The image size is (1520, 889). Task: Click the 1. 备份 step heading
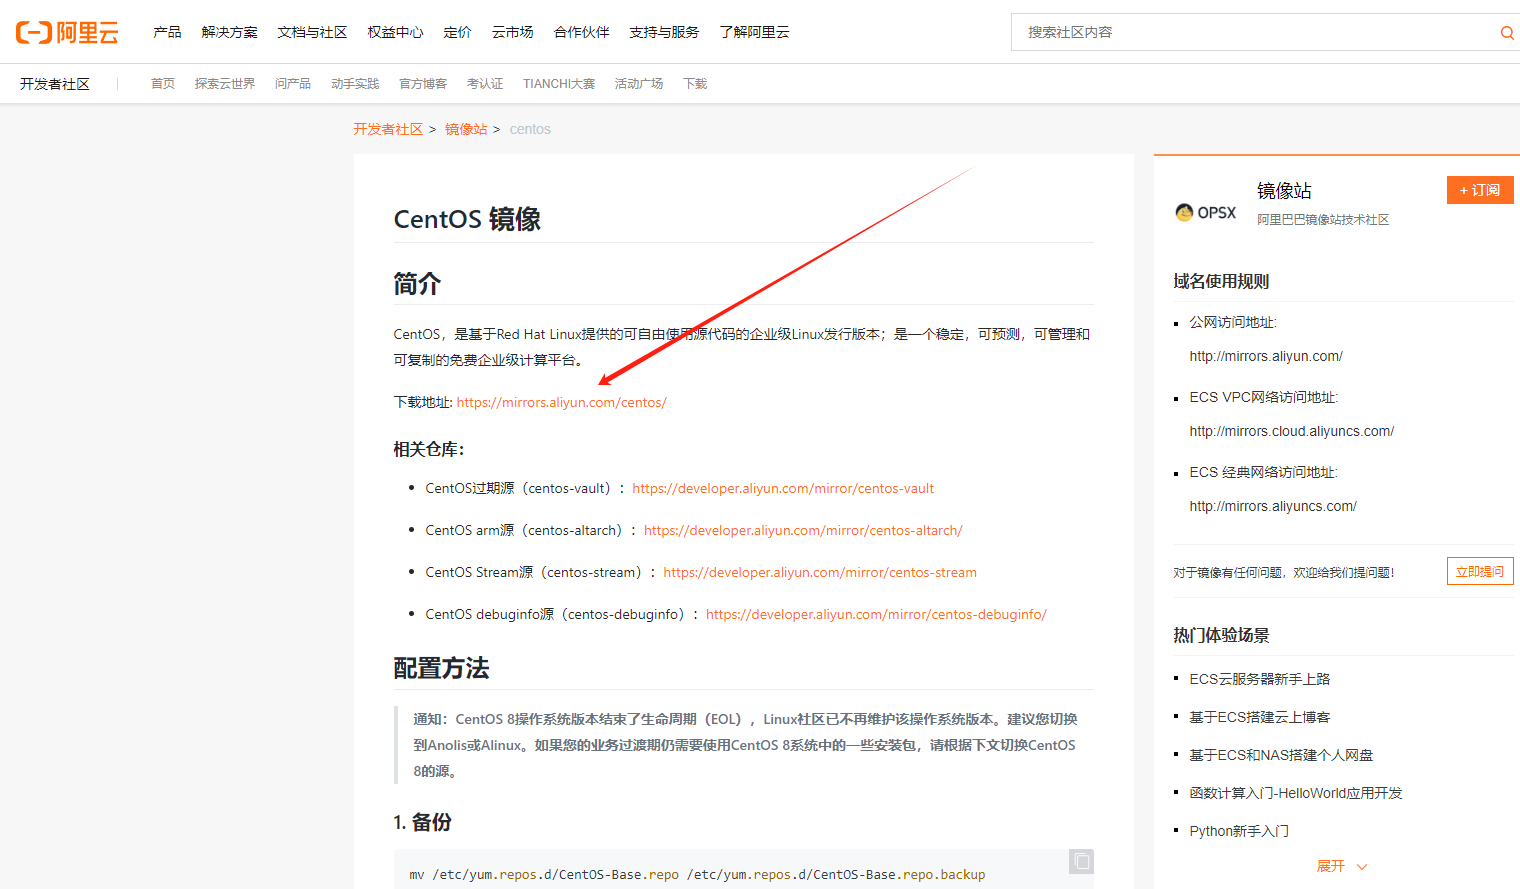point(422,822)
